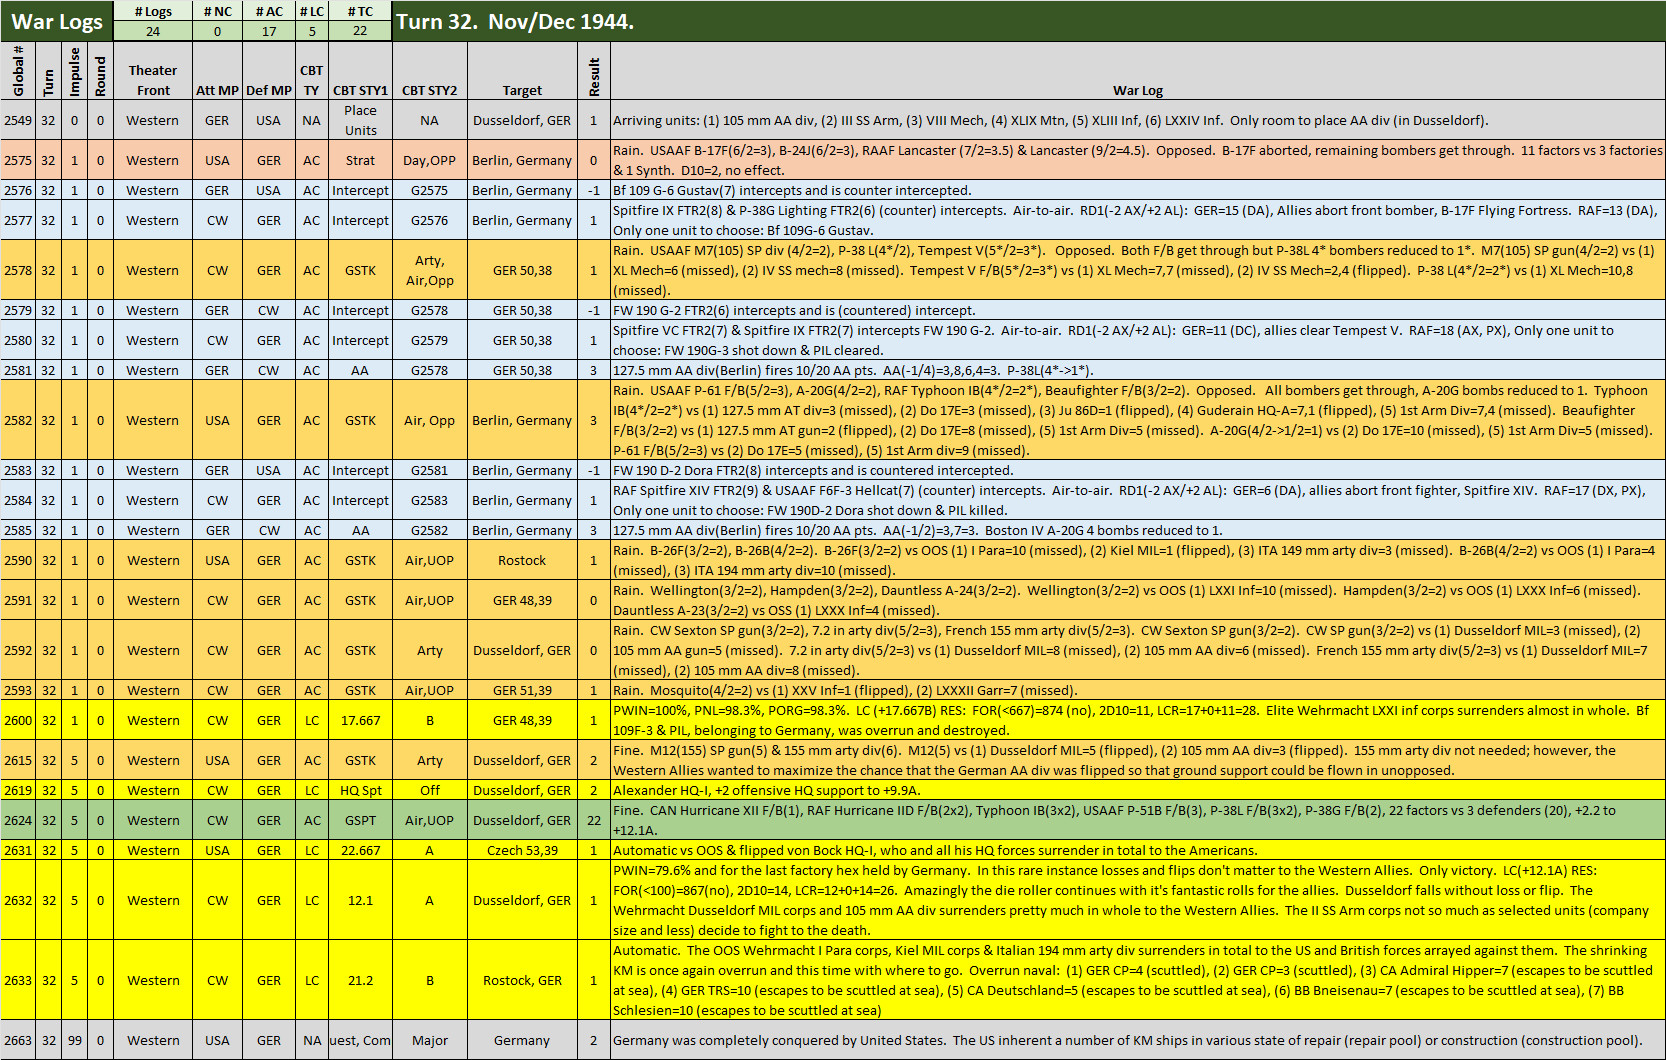Click the war log starting "Rain. USAAF P-61"
Screen dimensions: 1666x1060
[1138, 420]
